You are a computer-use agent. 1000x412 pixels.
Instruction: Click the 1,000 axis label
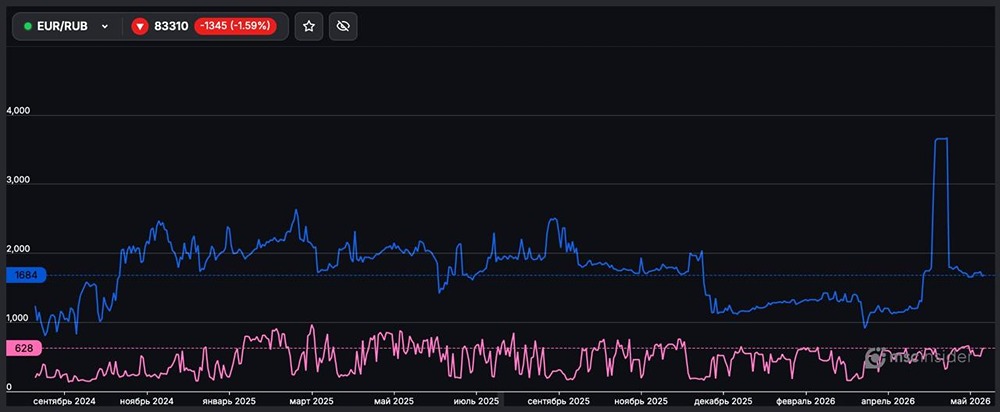coord(18,318)
